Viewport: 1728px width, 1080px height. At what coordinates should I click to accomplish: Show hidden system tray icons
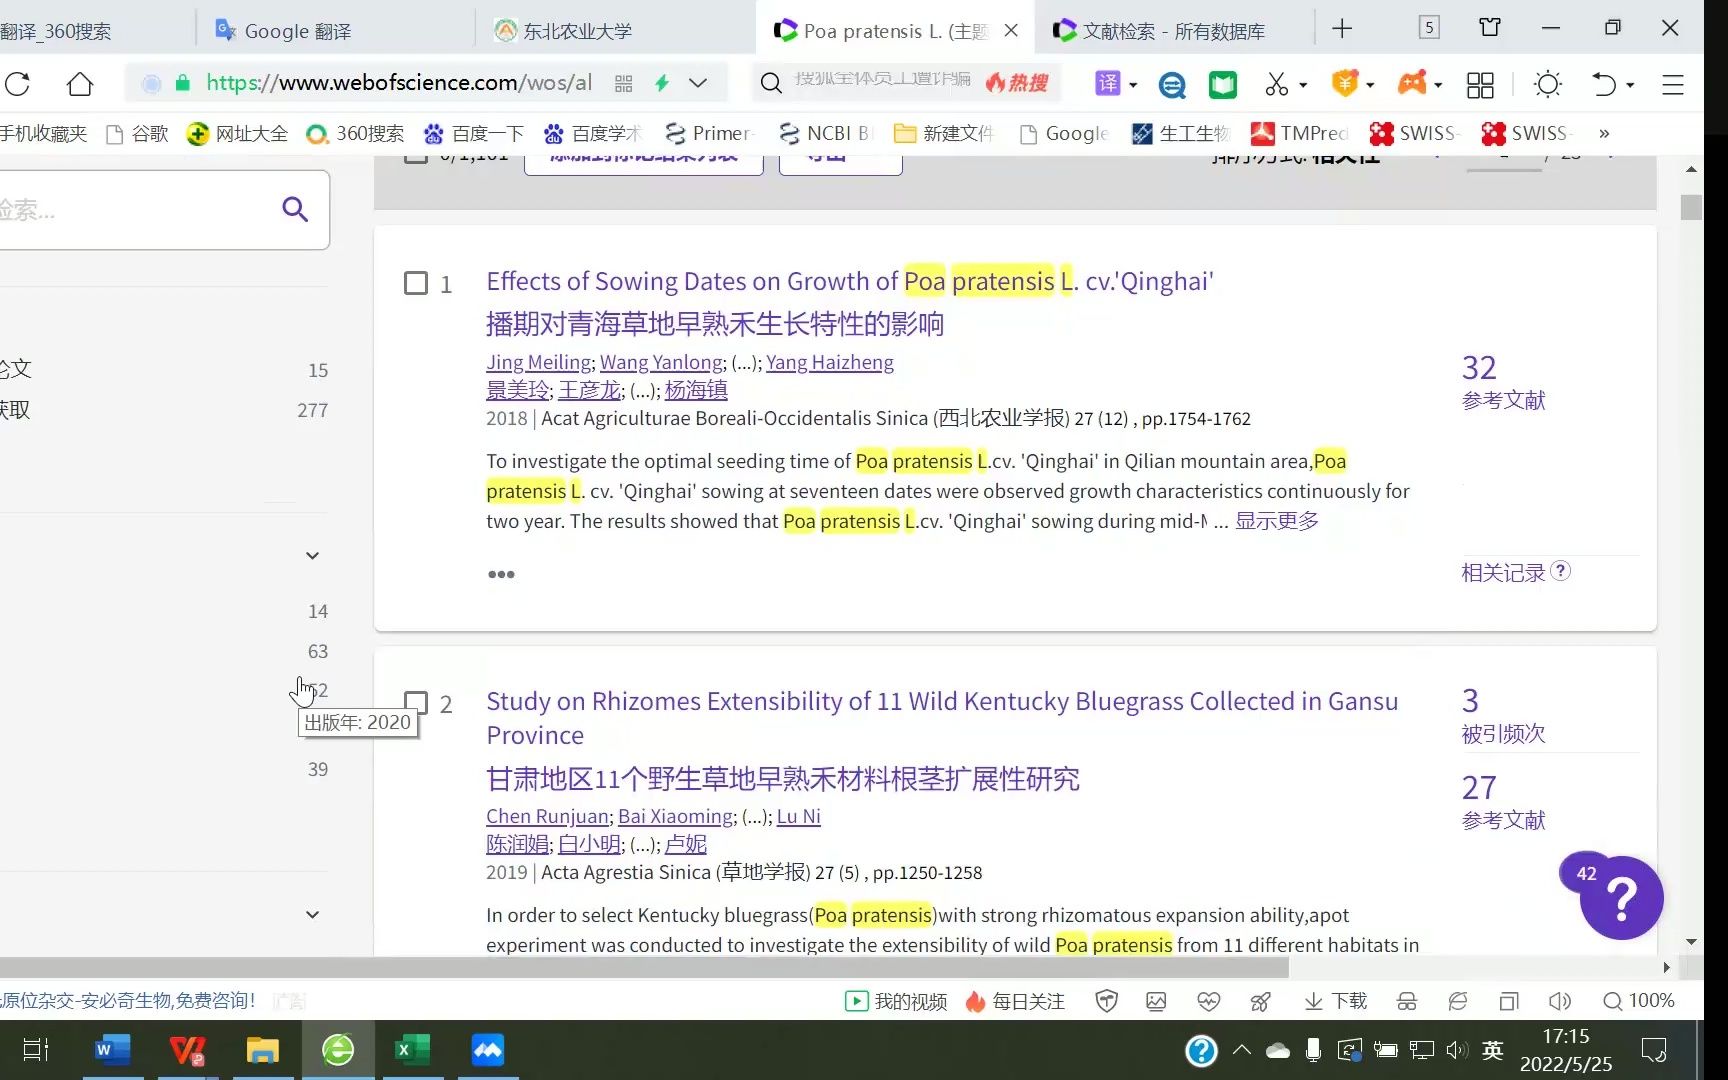point(1241,1050)
